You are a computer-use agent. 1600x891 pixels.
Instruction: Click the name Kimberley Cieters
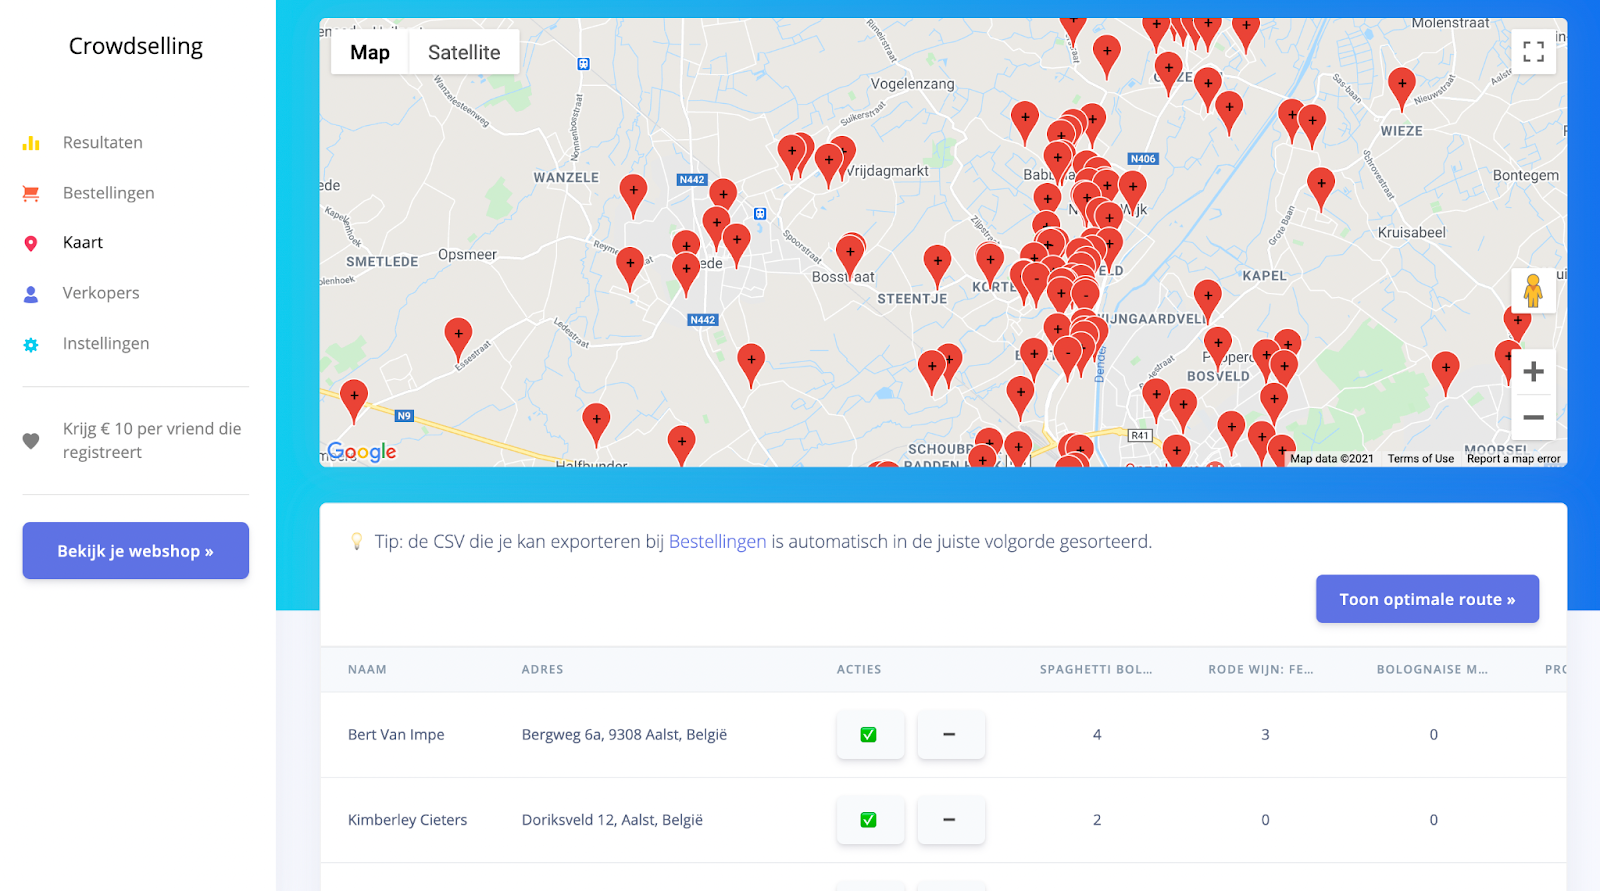[x=407, y=820]
